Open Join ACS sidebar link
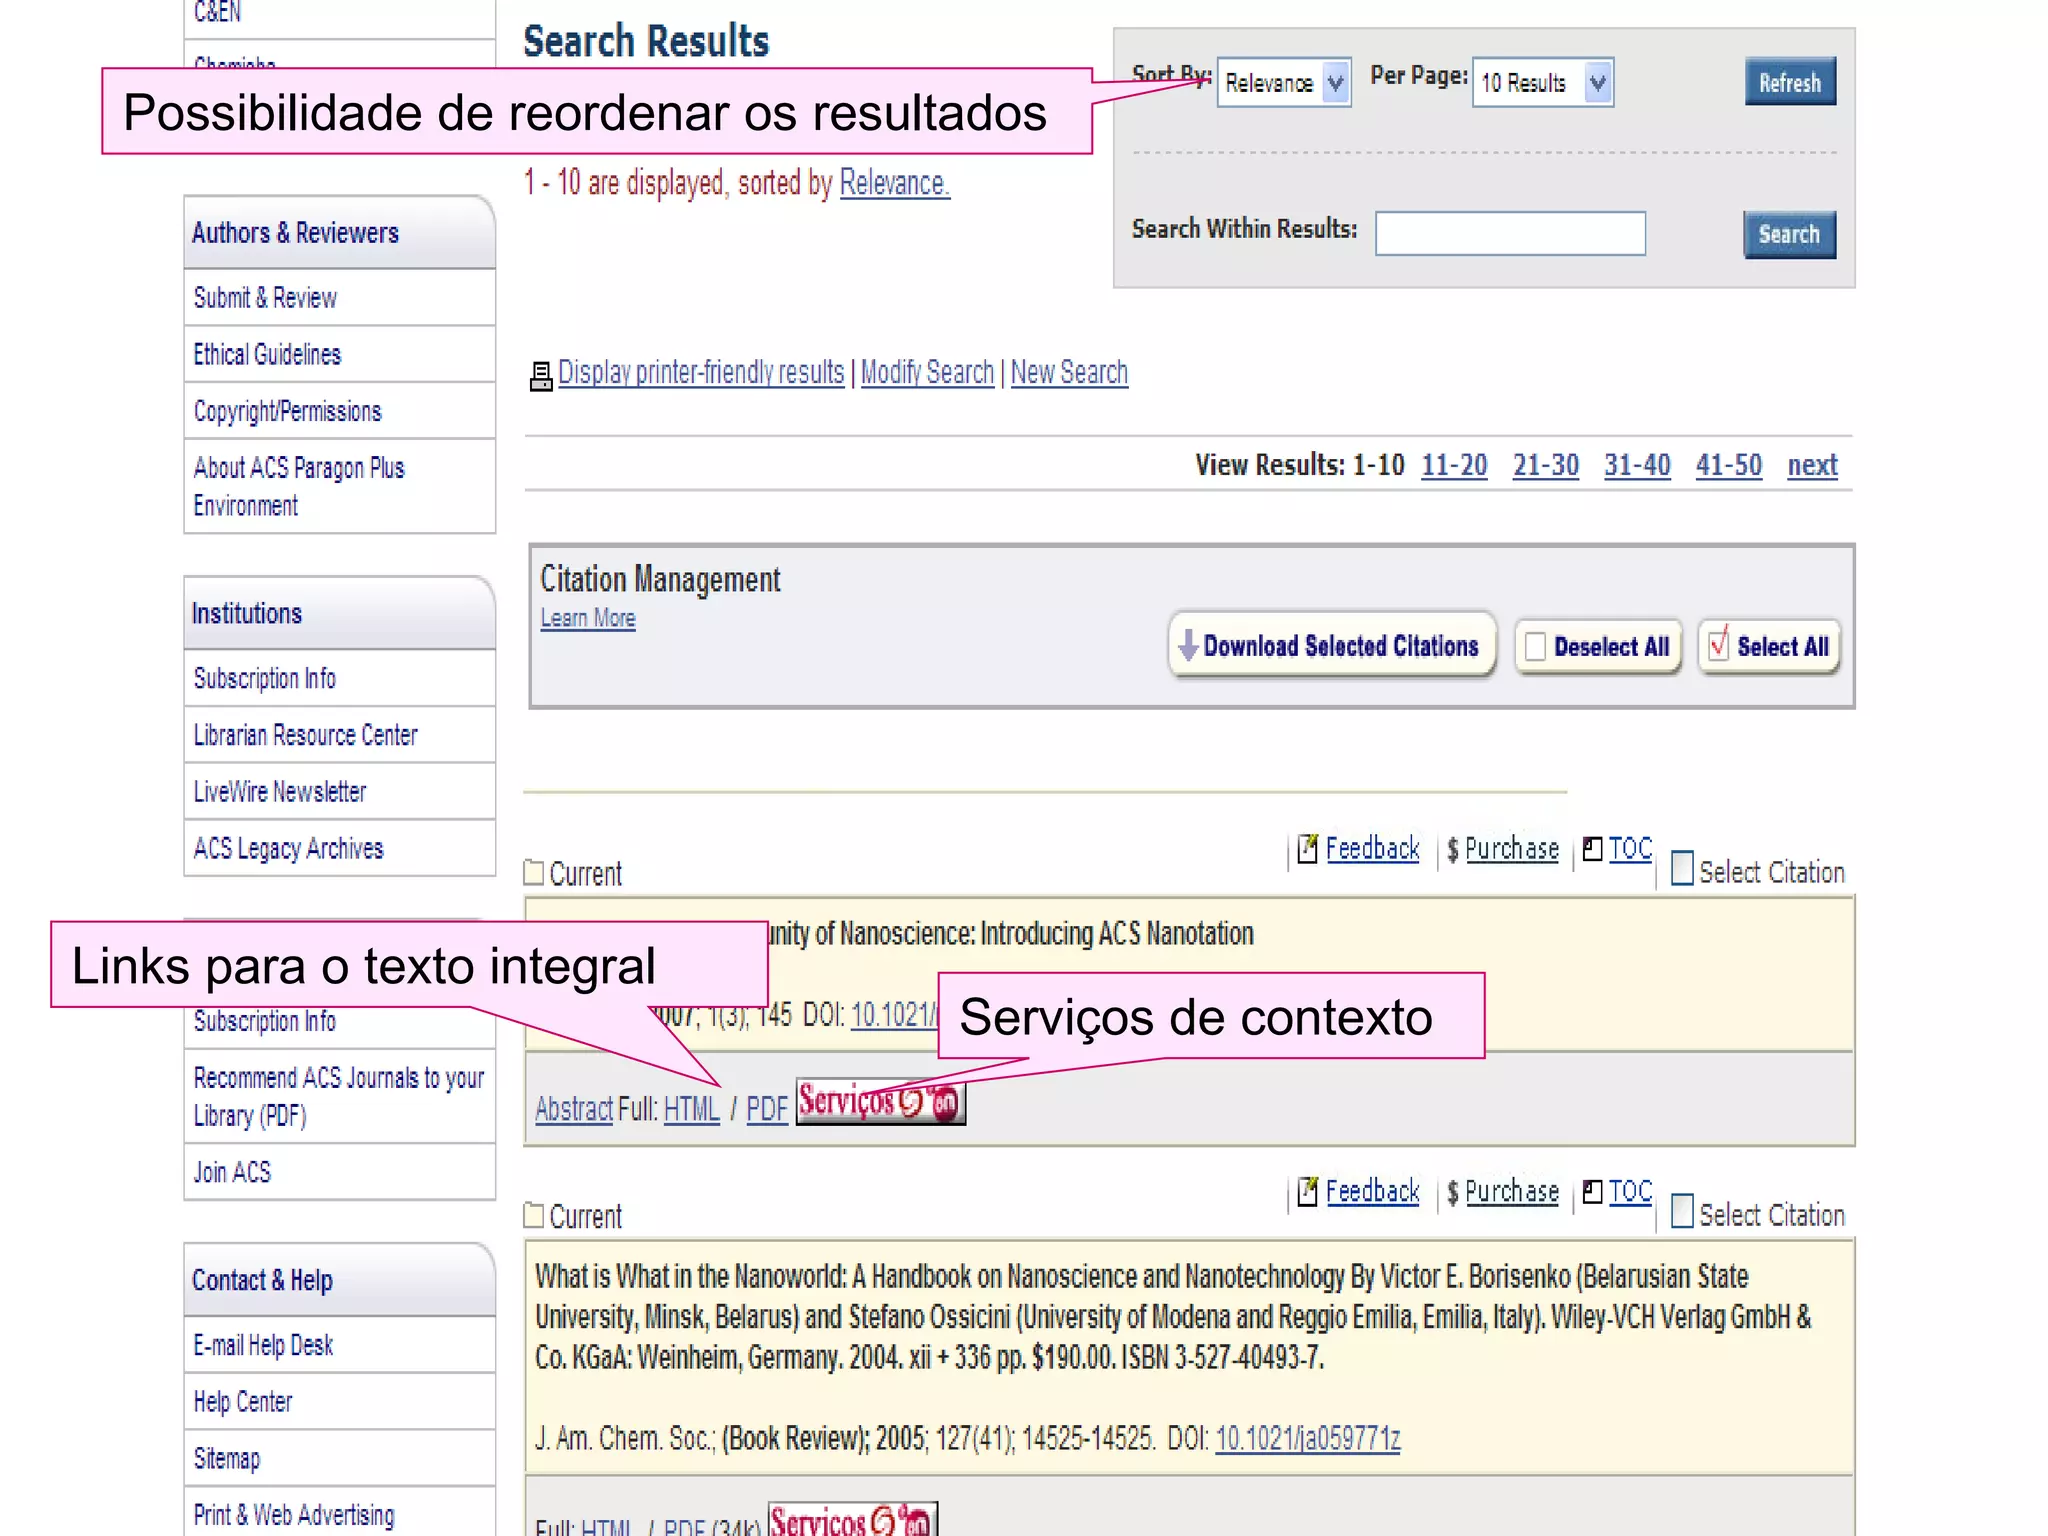The width and height of the screenshot is (2048, 1536). pos(232,1173)
